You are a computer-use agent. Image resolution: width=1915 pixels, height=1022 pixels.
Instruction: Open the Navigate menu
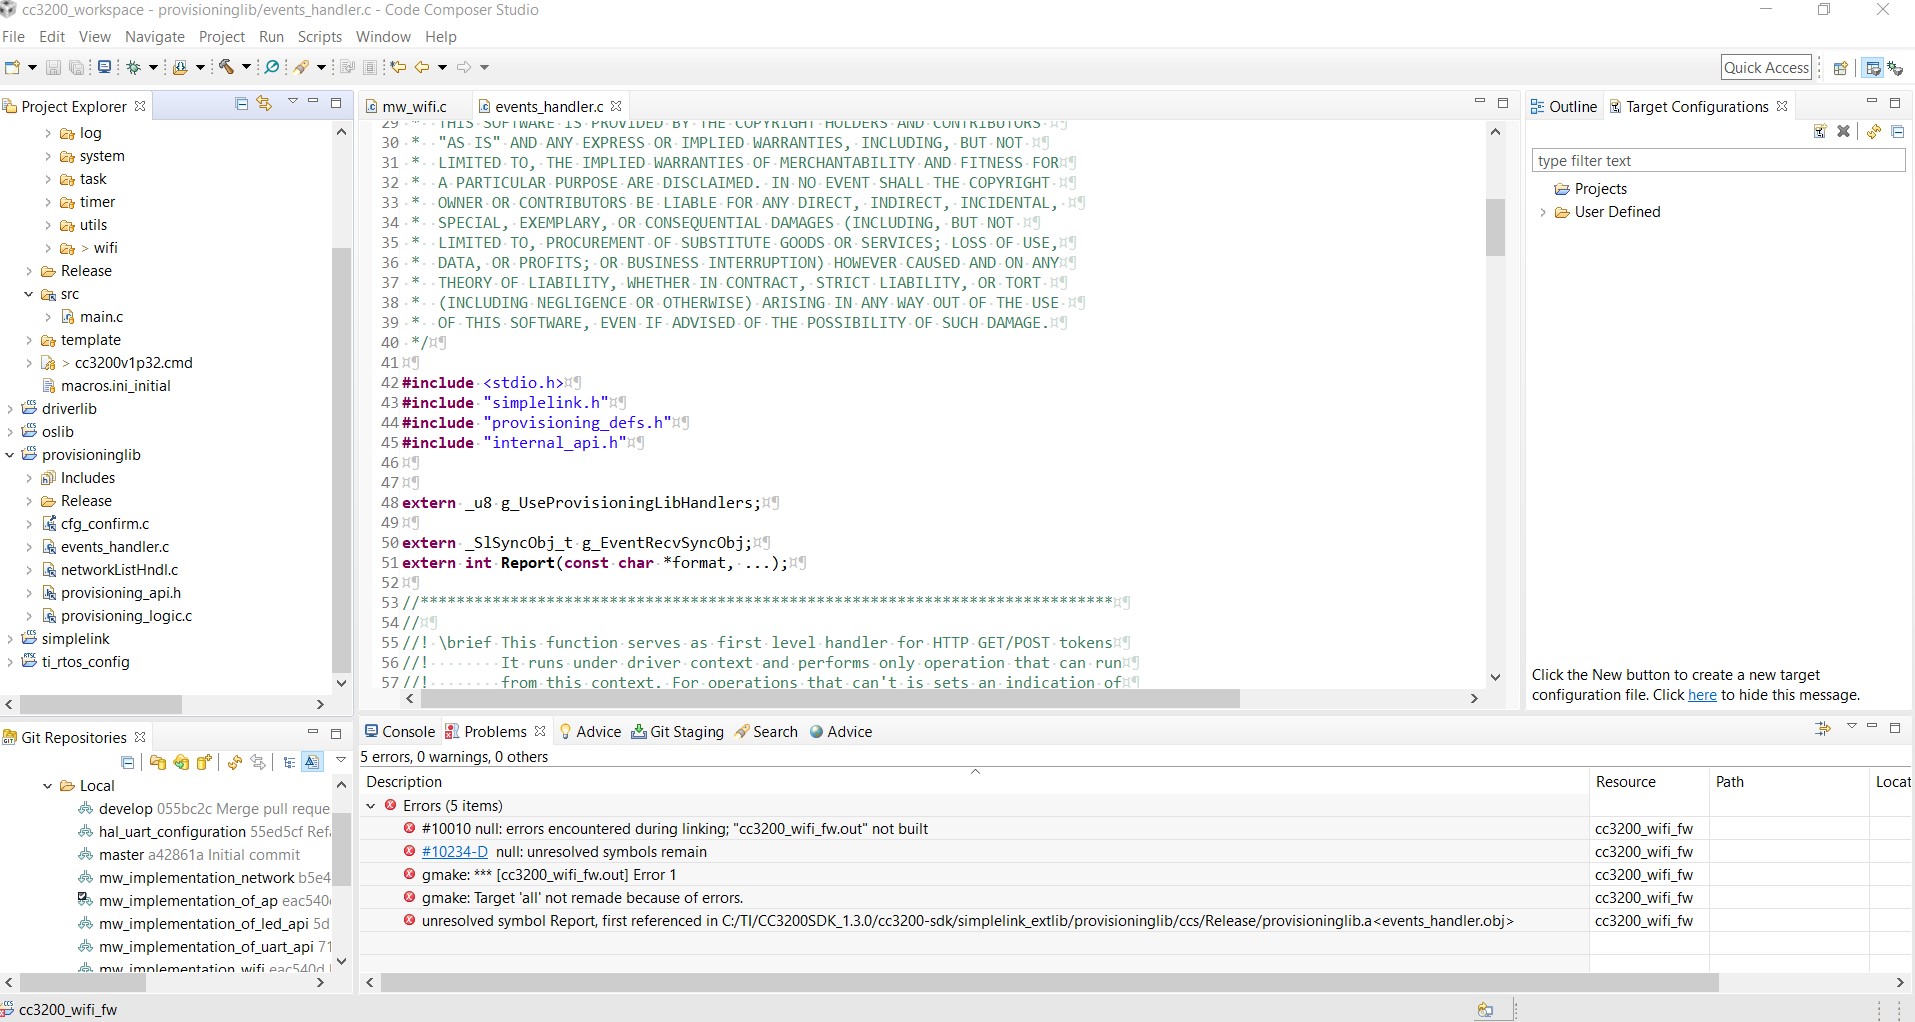click(x=155, y=37)
